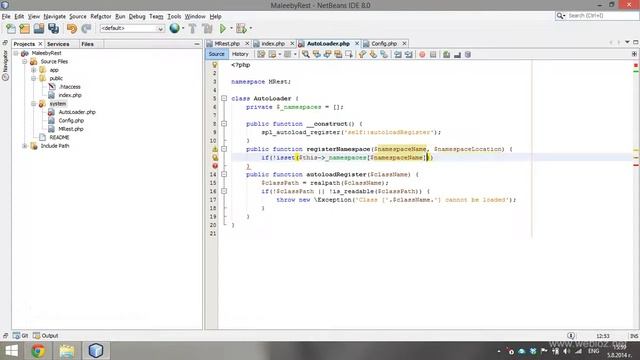Open the Git button in status bar
The width and height of the screenshot is (640, 360).
20,336
